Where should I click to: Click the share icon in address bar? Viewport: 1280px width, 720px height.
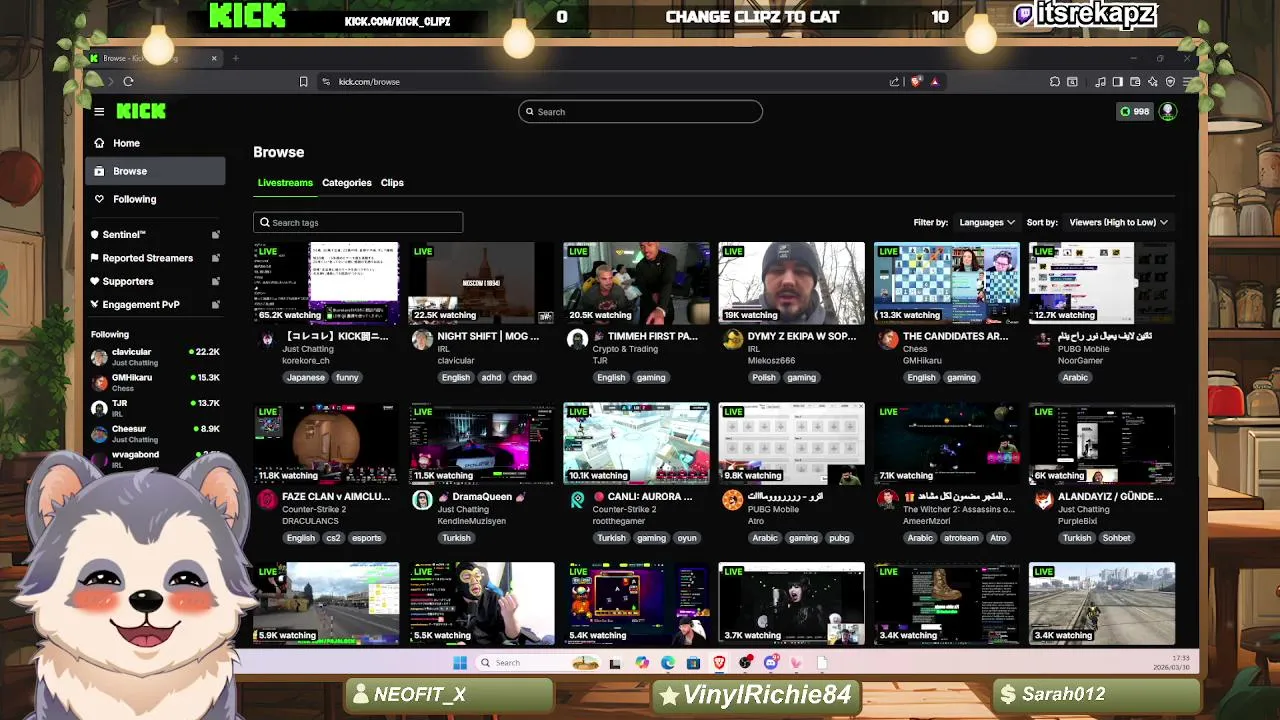pos(894,82)
